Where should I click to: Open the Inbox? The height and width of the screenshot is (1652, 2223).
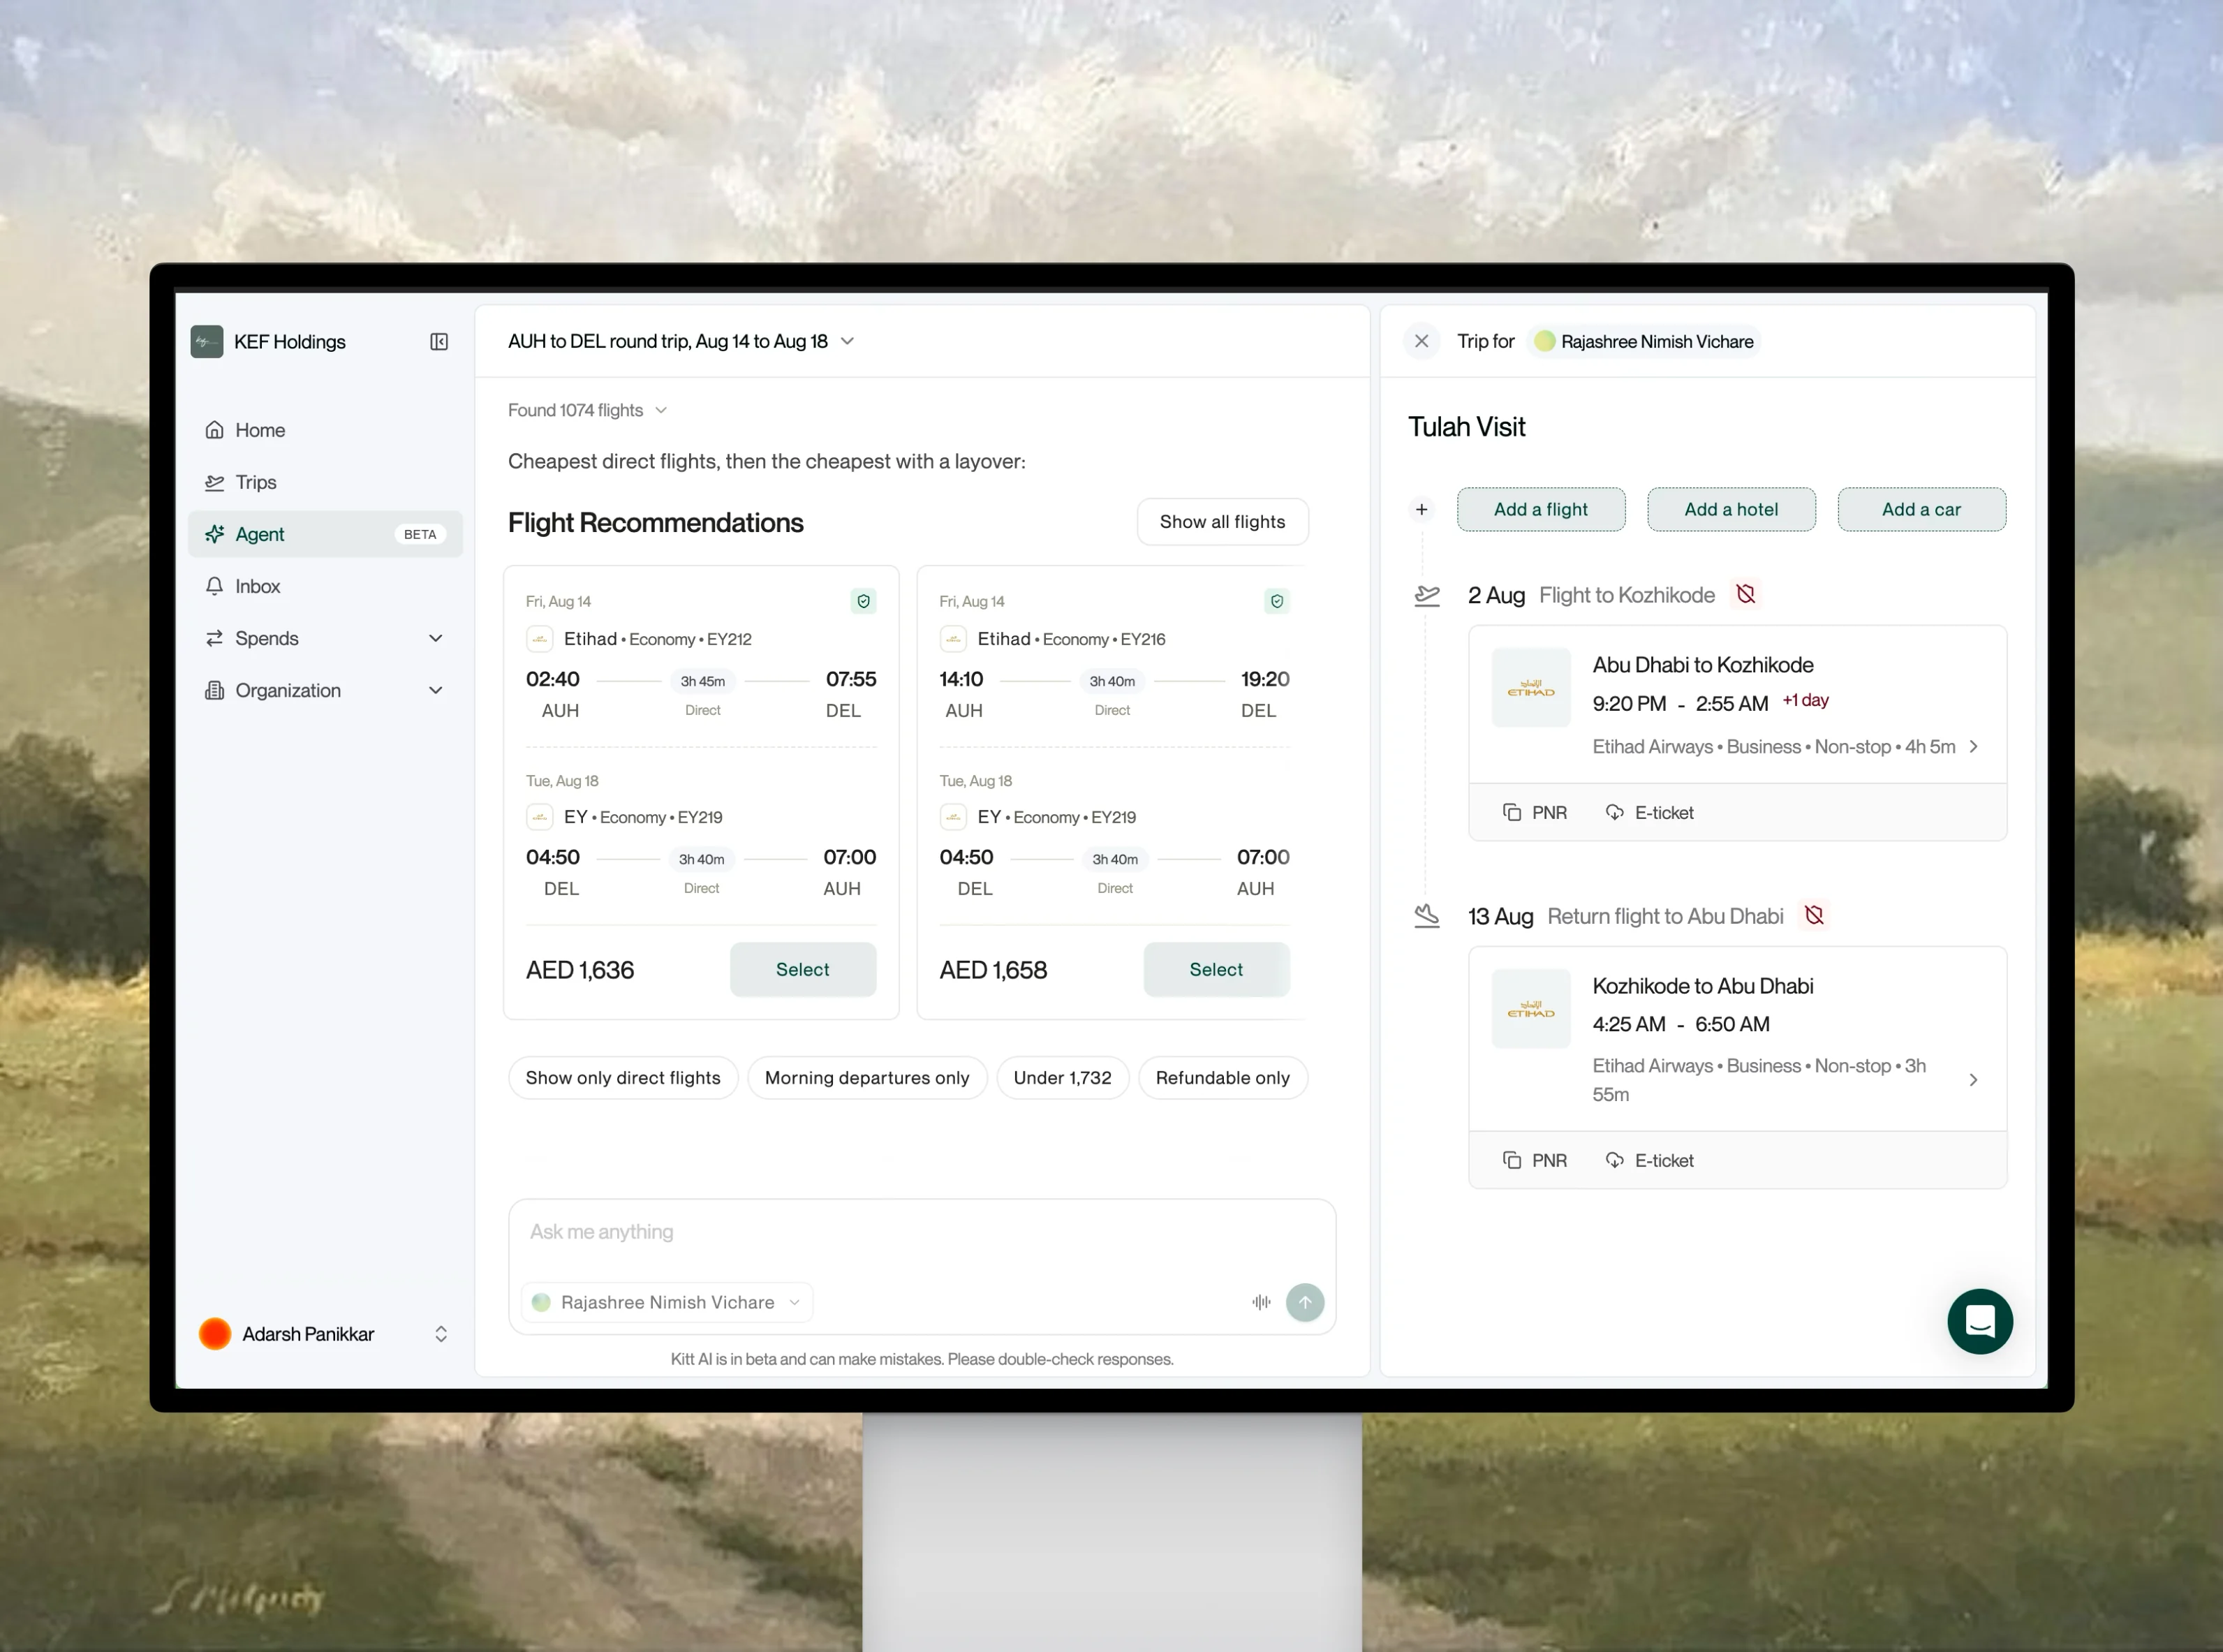point(325,586)
